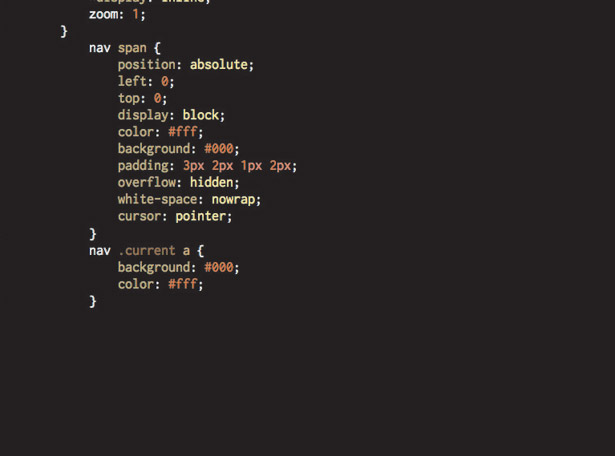Click the #fff value in nav span
The height and width of the screenshot is (456, 615).
[x=182, y=132]
